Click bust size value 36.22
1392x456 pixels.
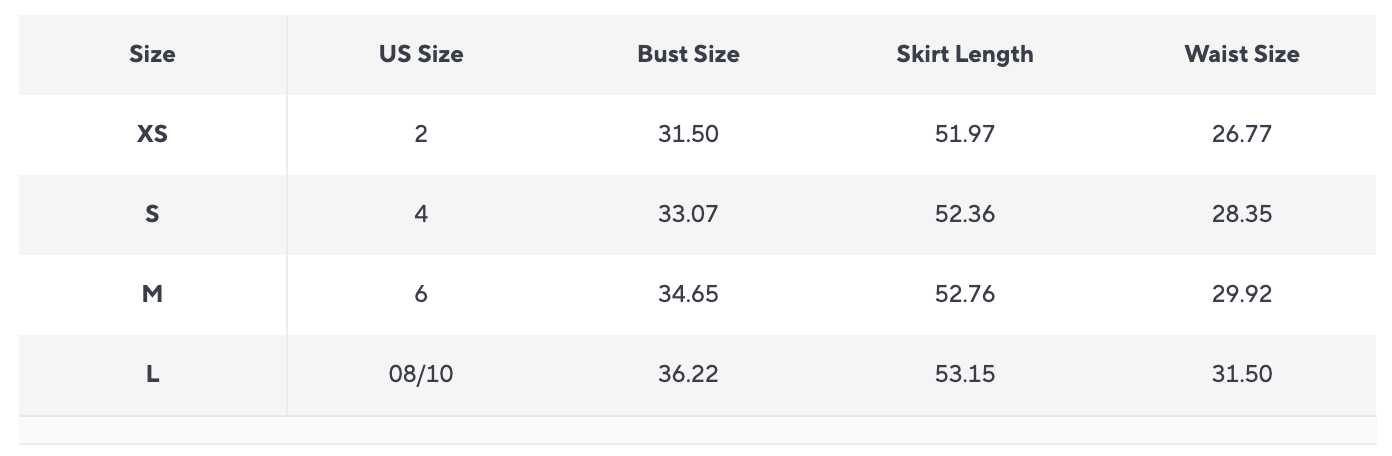[x=688, y=374]
